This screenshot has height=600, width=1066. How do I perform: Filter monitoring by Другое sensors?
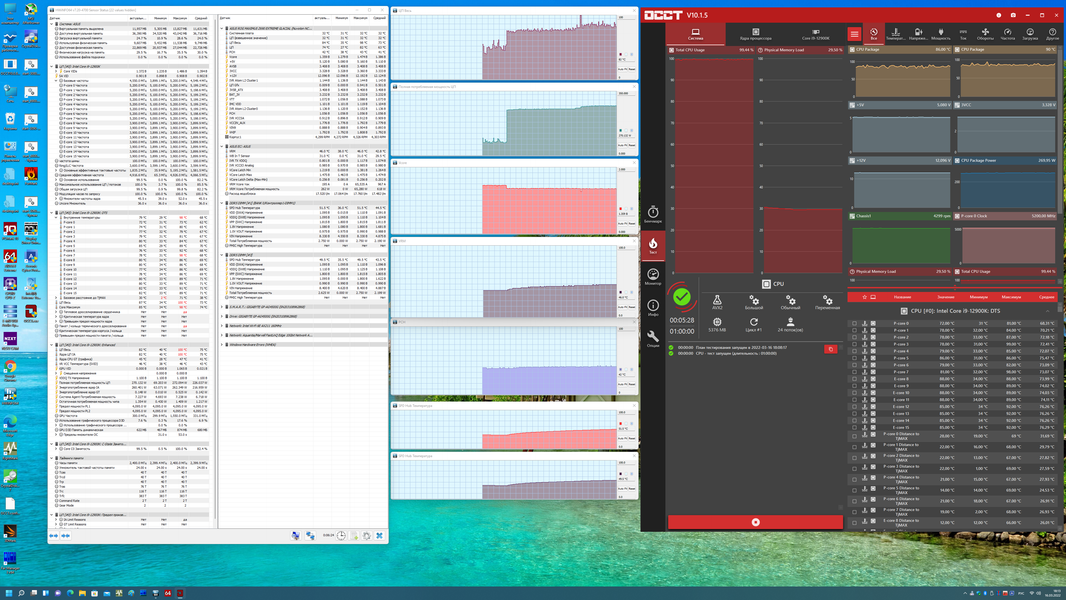point(1052,34)
